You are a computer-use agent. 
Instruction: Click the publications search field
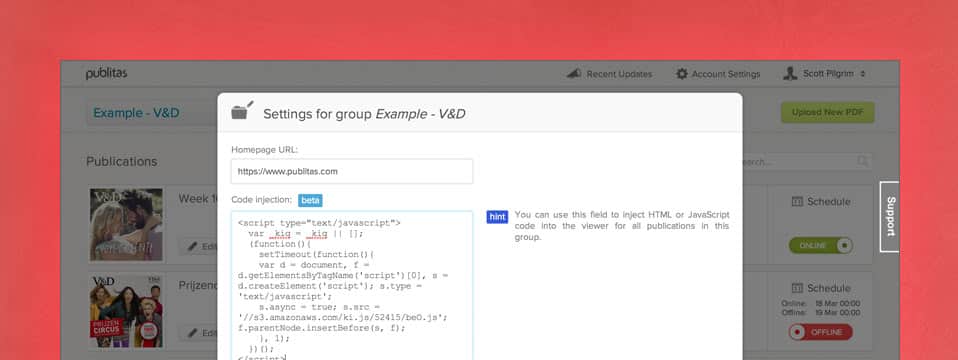point(806,162)
